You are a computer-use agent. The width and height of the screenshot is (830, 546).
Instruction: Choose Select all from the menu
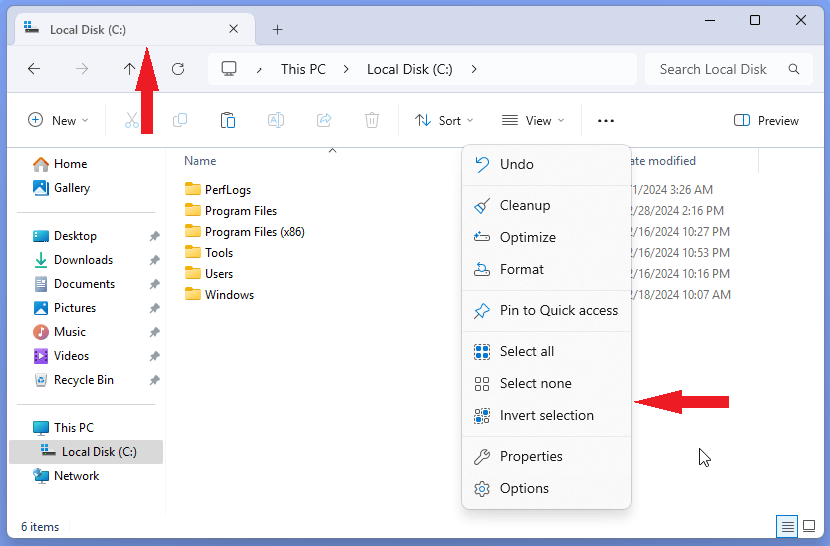tap(546, 352)
